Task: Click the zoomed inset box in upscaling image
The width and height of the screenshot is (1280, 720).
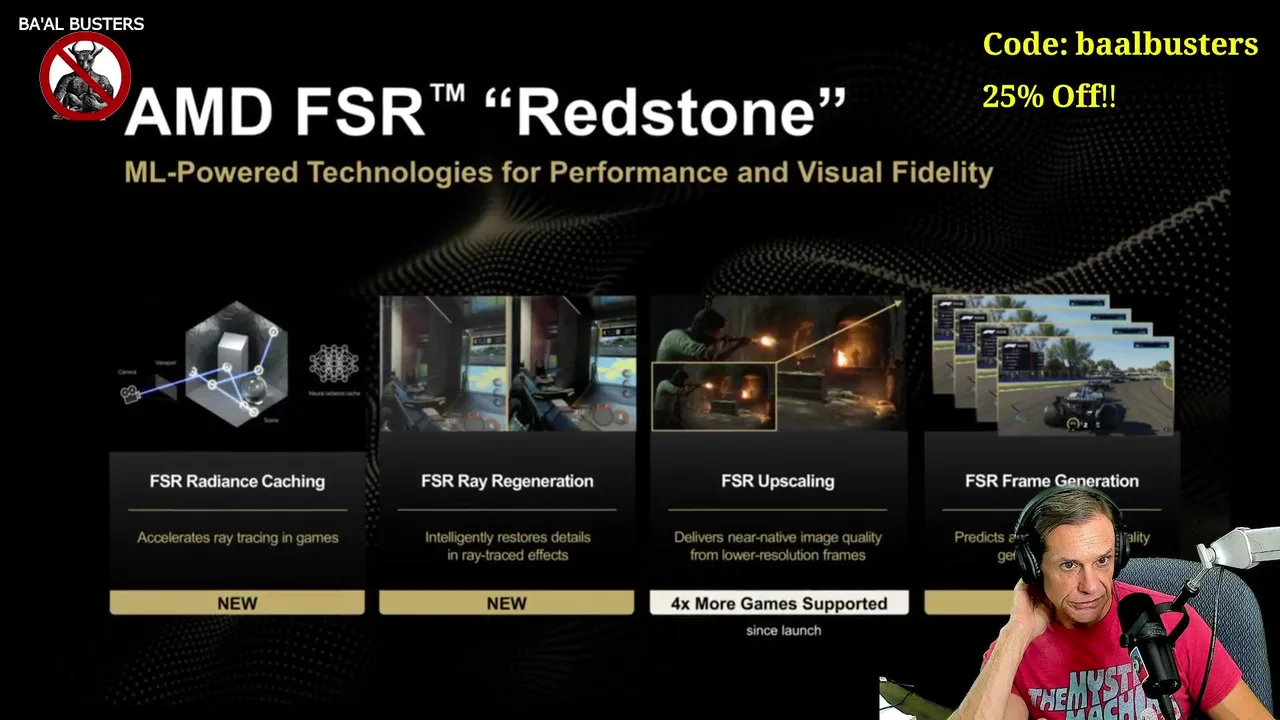Action: [713, 397]
